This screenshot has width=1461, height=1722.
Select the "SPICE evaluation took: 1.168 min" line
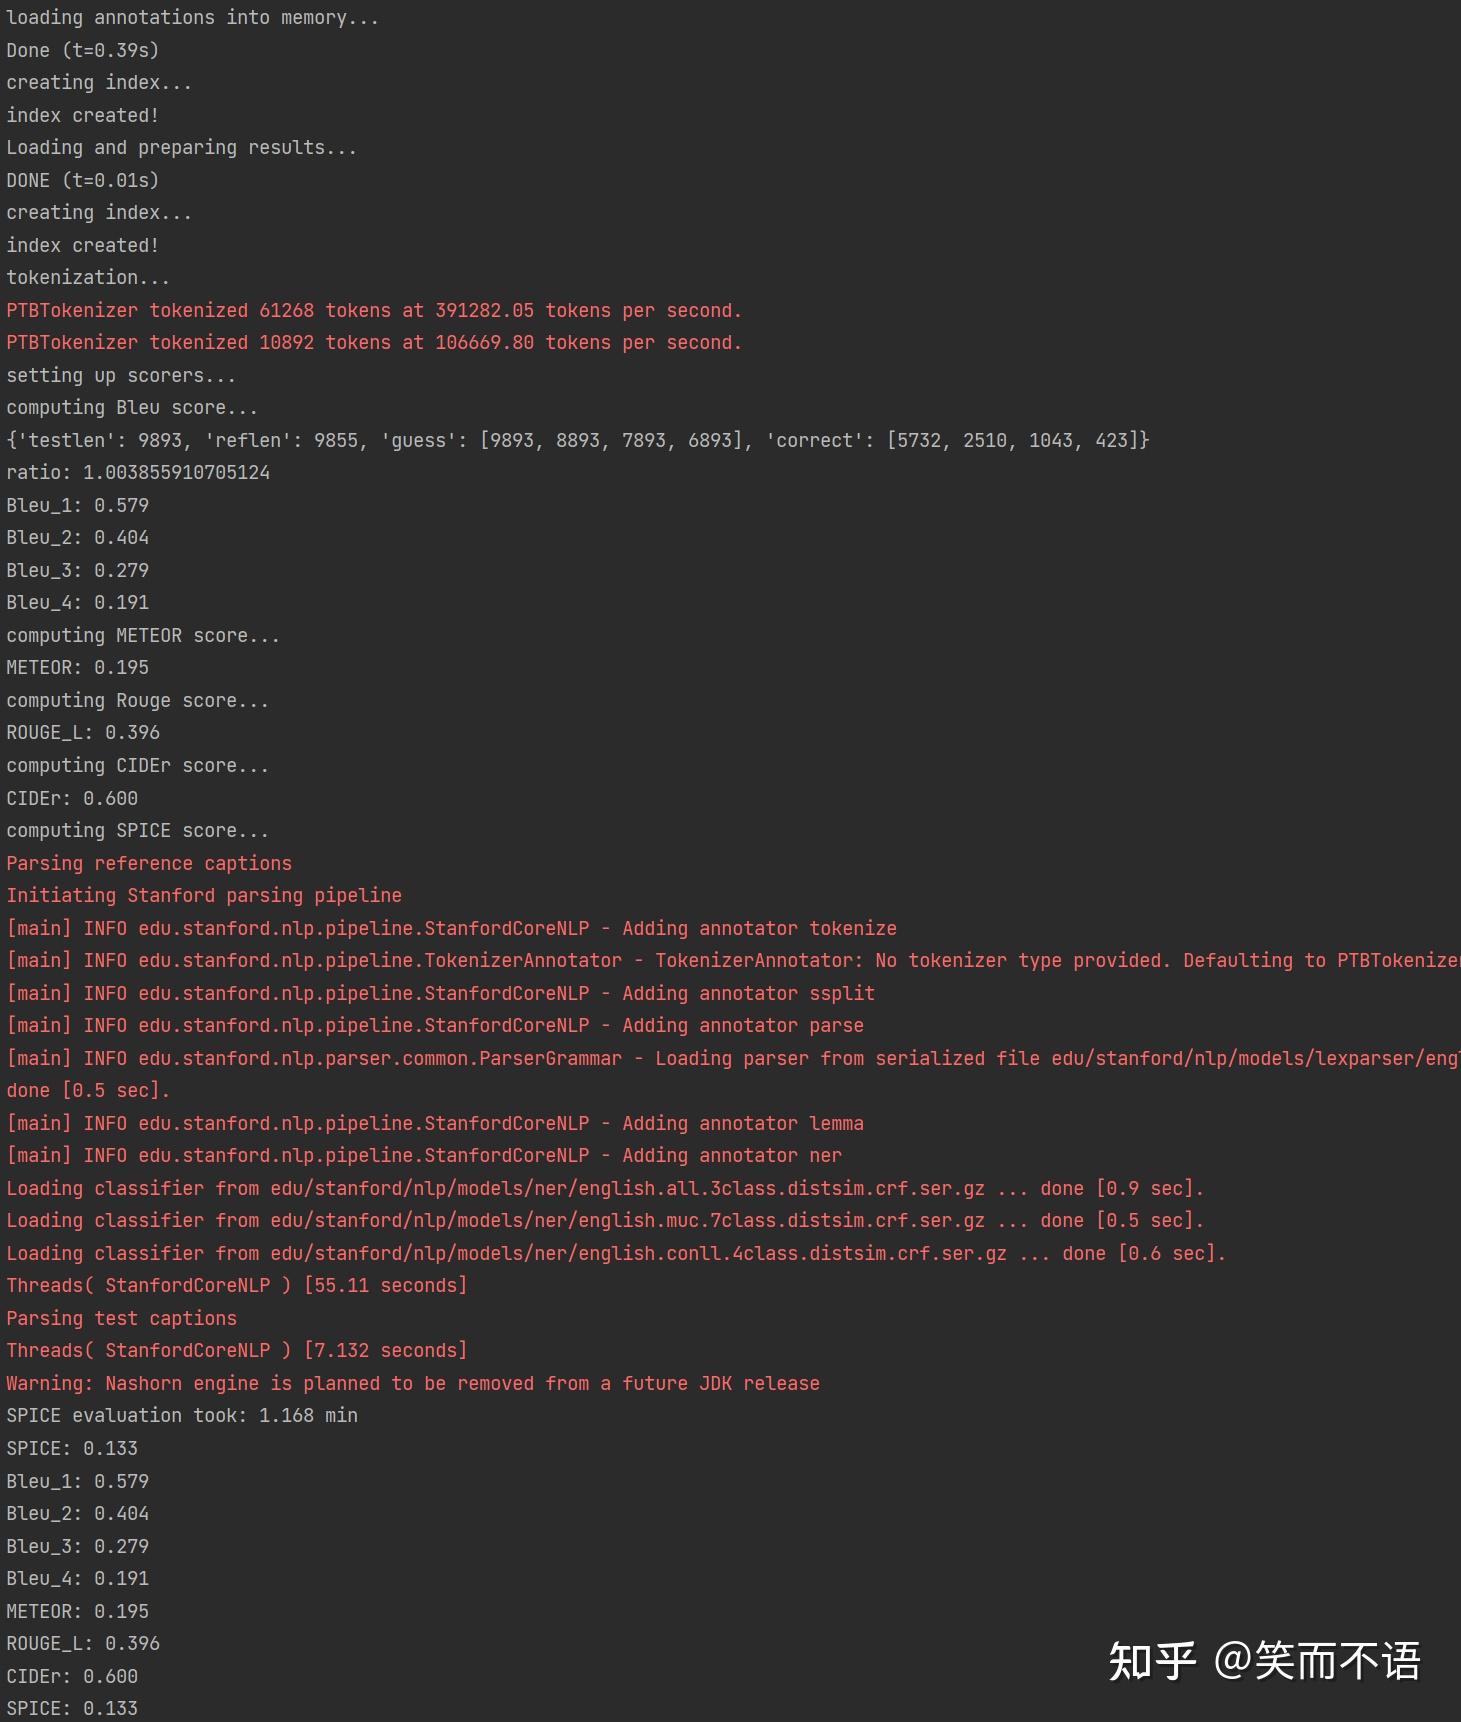[x=182, y=1416]
